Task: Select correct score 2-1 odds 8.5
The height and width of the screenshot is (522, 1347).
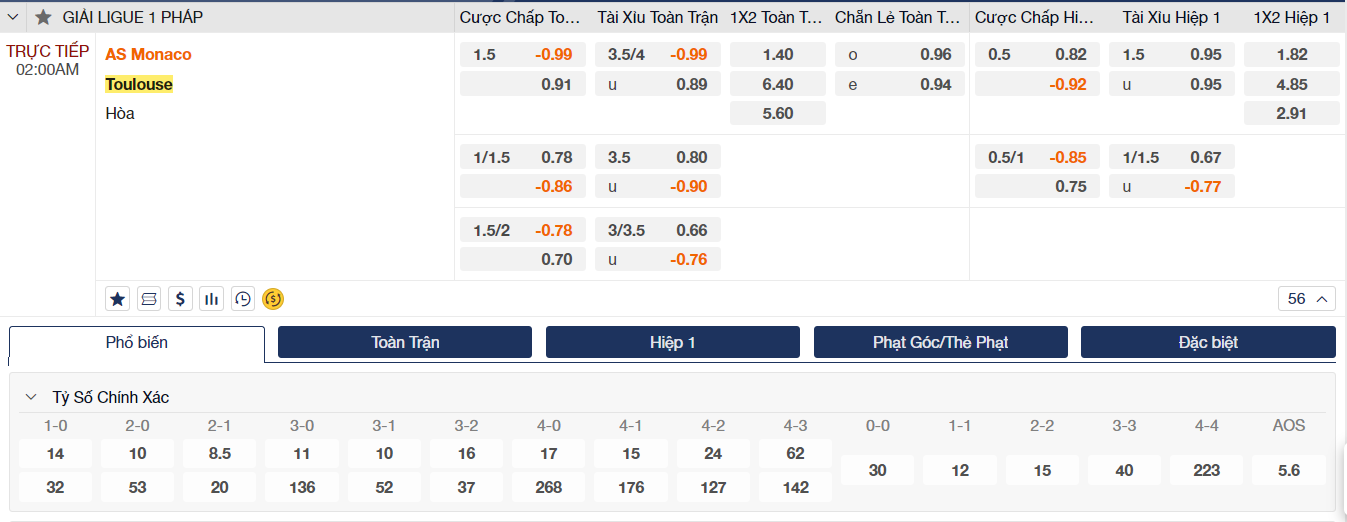Action: [x=220, y=454]
